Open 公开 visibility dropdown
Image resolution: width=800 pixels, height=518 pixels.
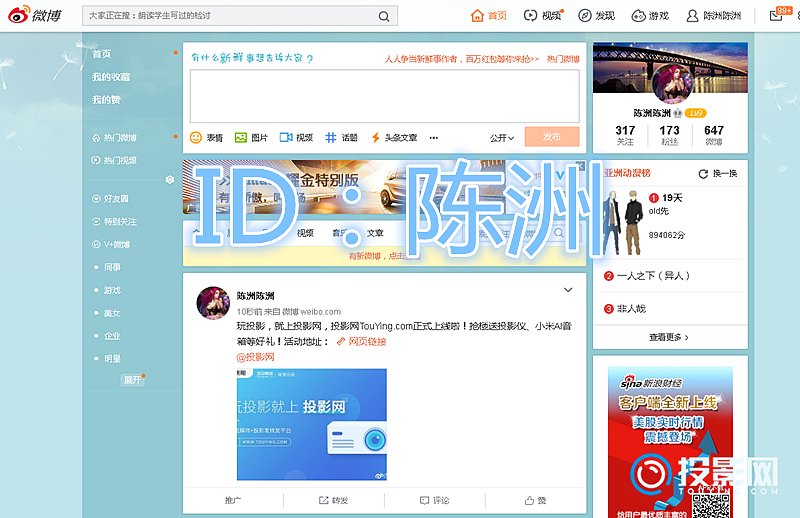(x=502, y=138)
